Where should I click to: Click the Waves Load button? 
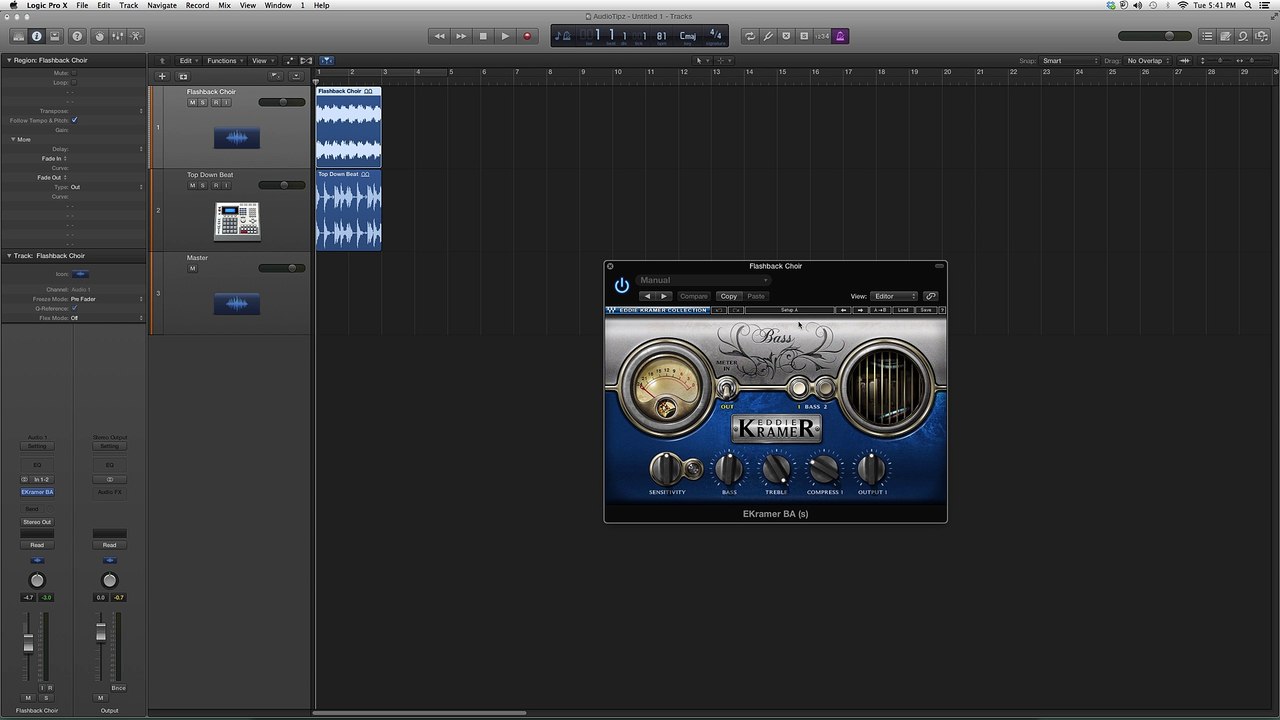[x=903, y=310]
